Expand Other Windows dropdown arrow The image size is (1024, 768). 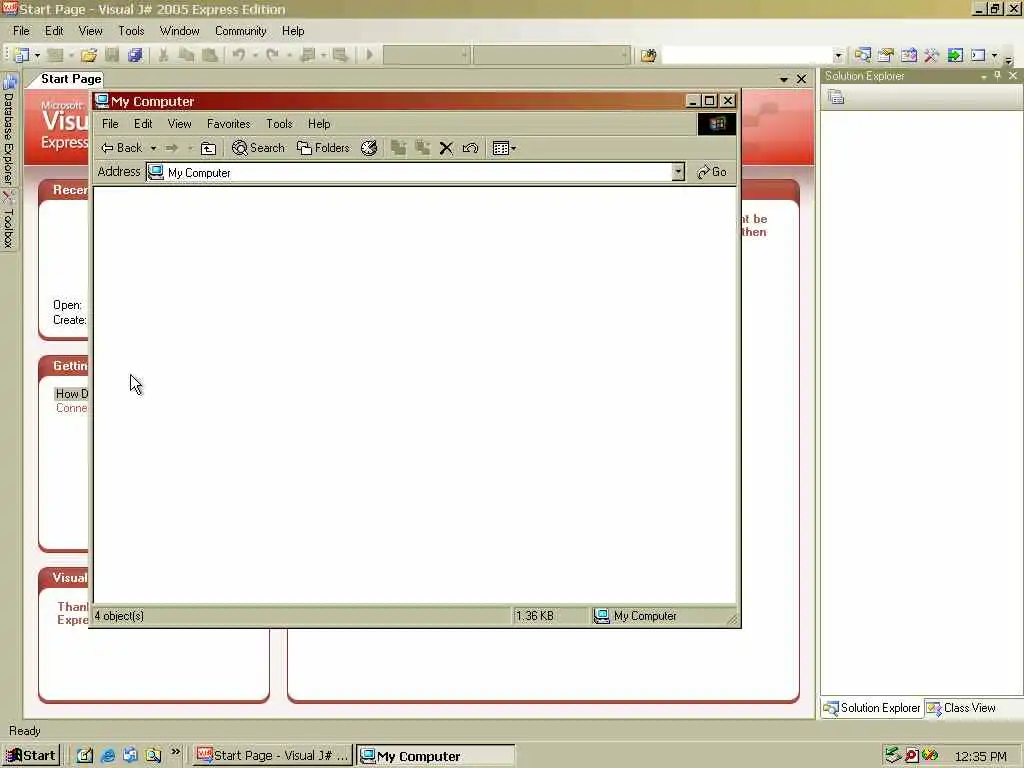coord(995,56)
